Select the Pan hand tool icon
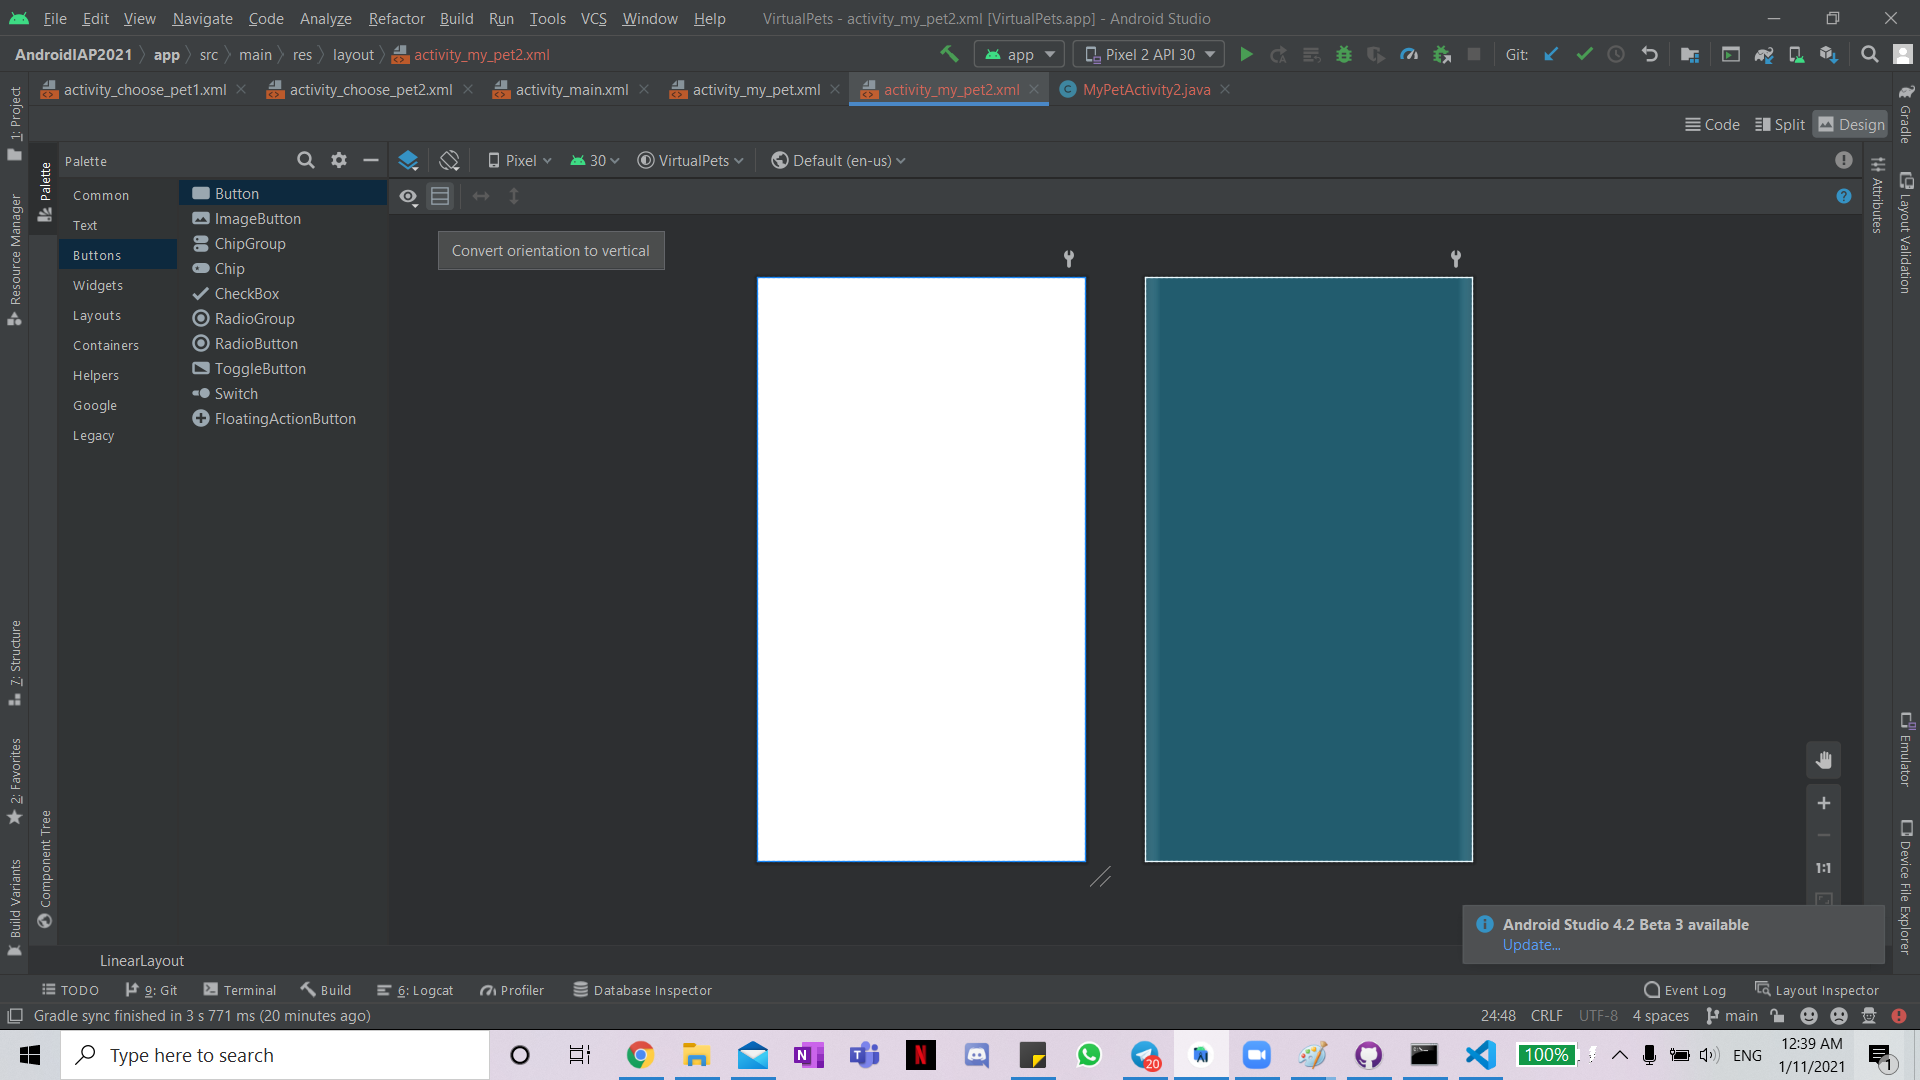The image size is (1920, 1080). pos(1823,760)
